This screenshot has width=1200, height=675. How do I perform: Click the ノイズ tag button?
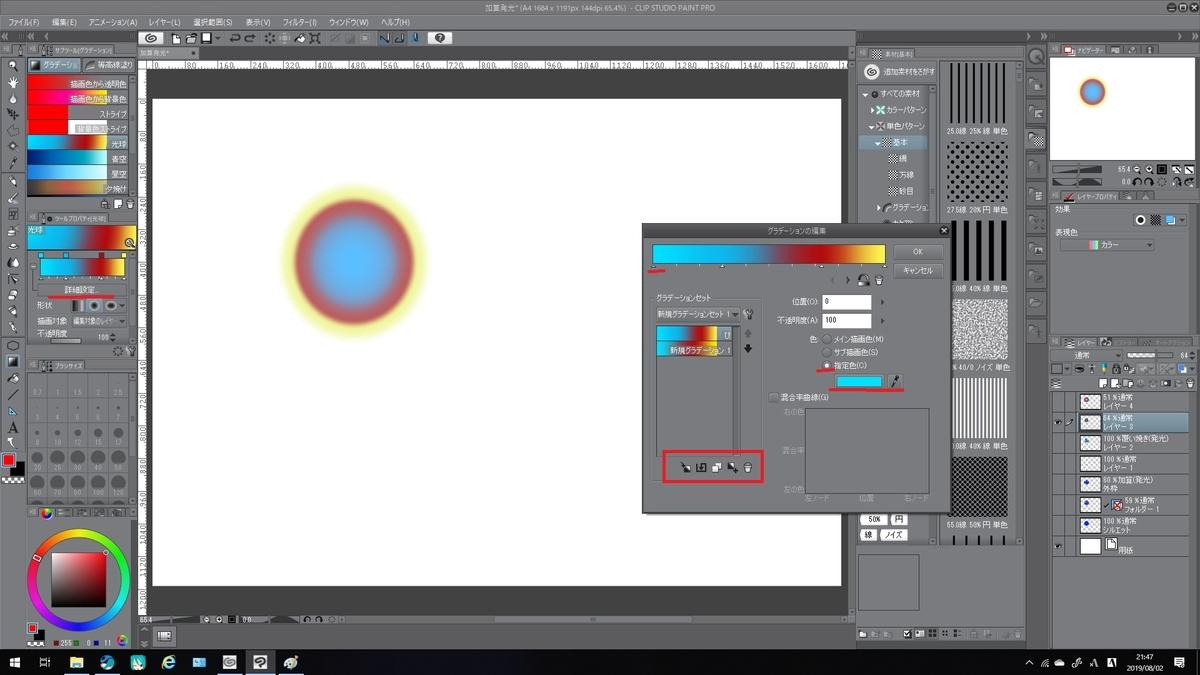892,535
